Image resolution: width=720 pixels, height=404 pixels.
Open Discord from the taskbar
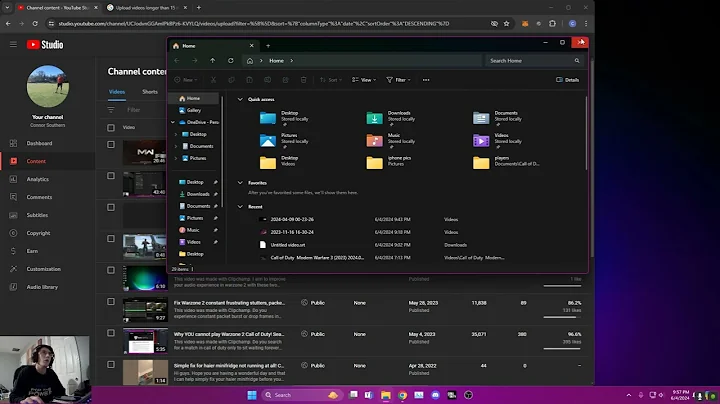point(435,395)
